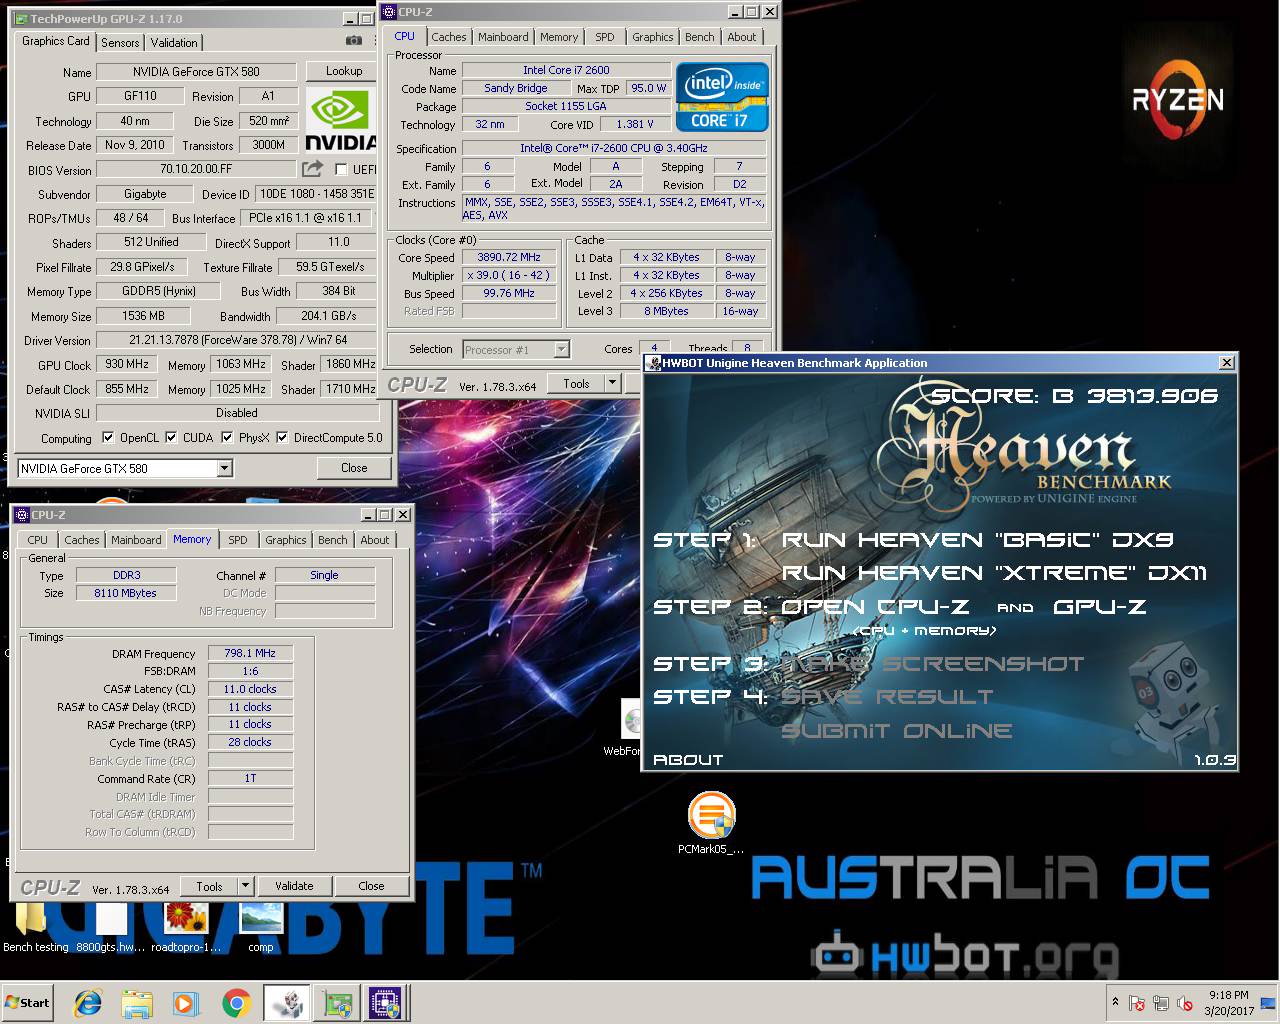Open the Bench tab in CPU-Z CPU window
The height and width of the screenshot is (1024, 1280).
point(700,37)
